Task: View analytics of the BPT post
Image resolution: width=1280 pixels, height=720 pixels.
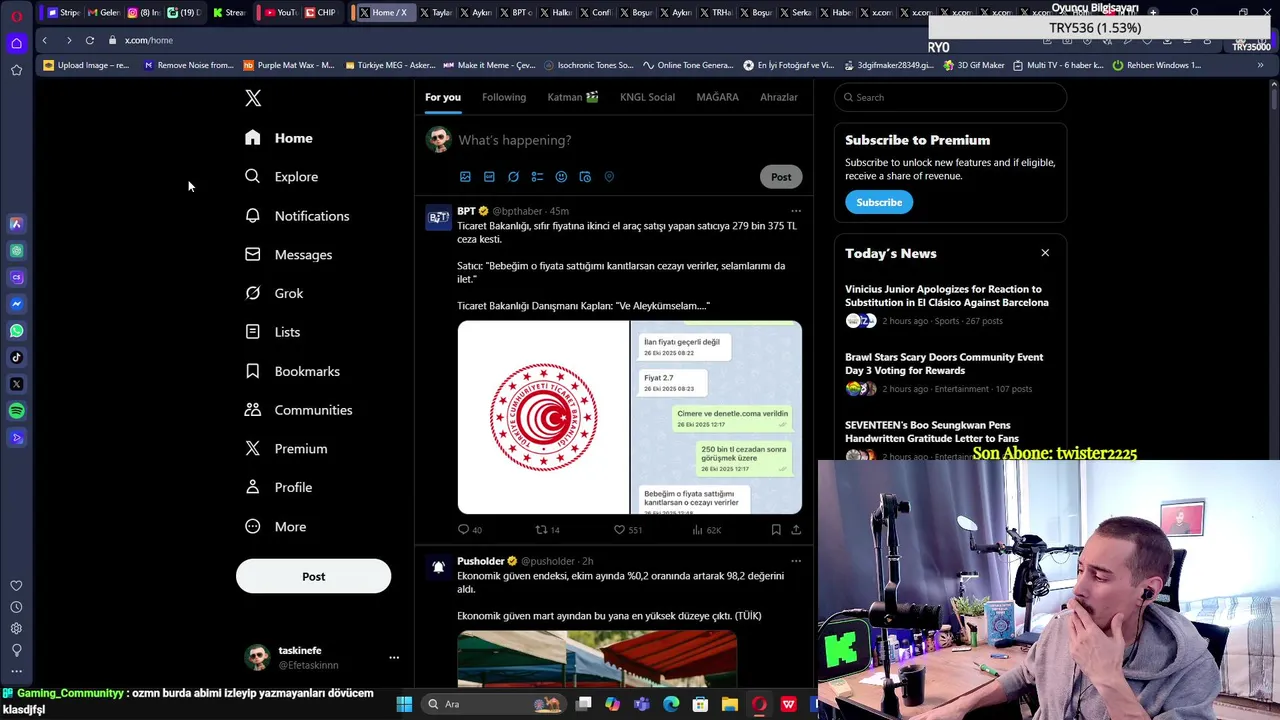Action: [x=706, y=530]
